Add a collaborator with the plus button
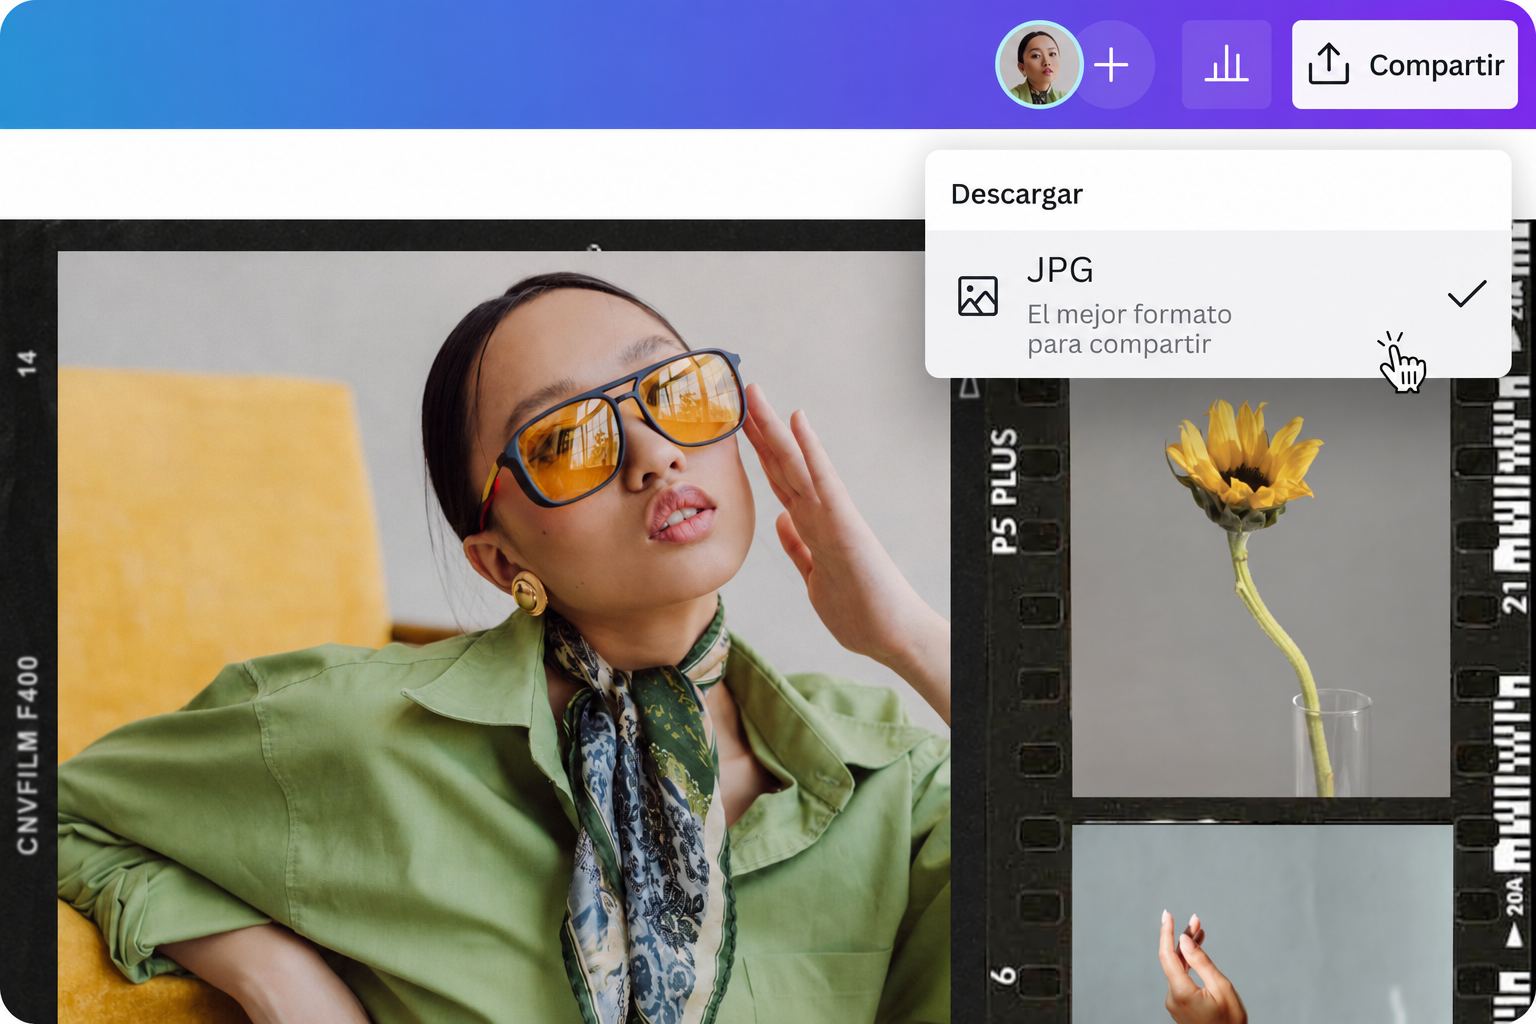Viewport: 1536px width, 1024px height. [x=1112, y=65]
